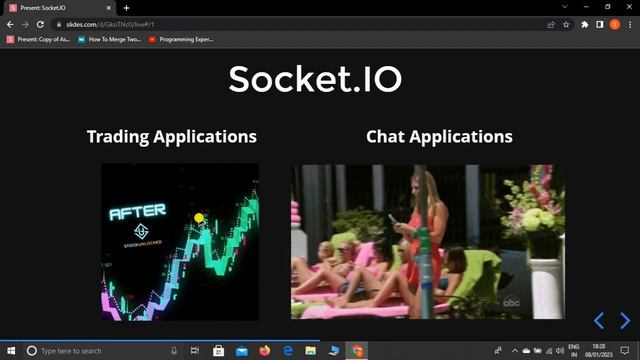Image resolution: width=640 pixels, height=360 pixels.
Task: Click the Chat Applications heading
Action: [x=439, y=137]
